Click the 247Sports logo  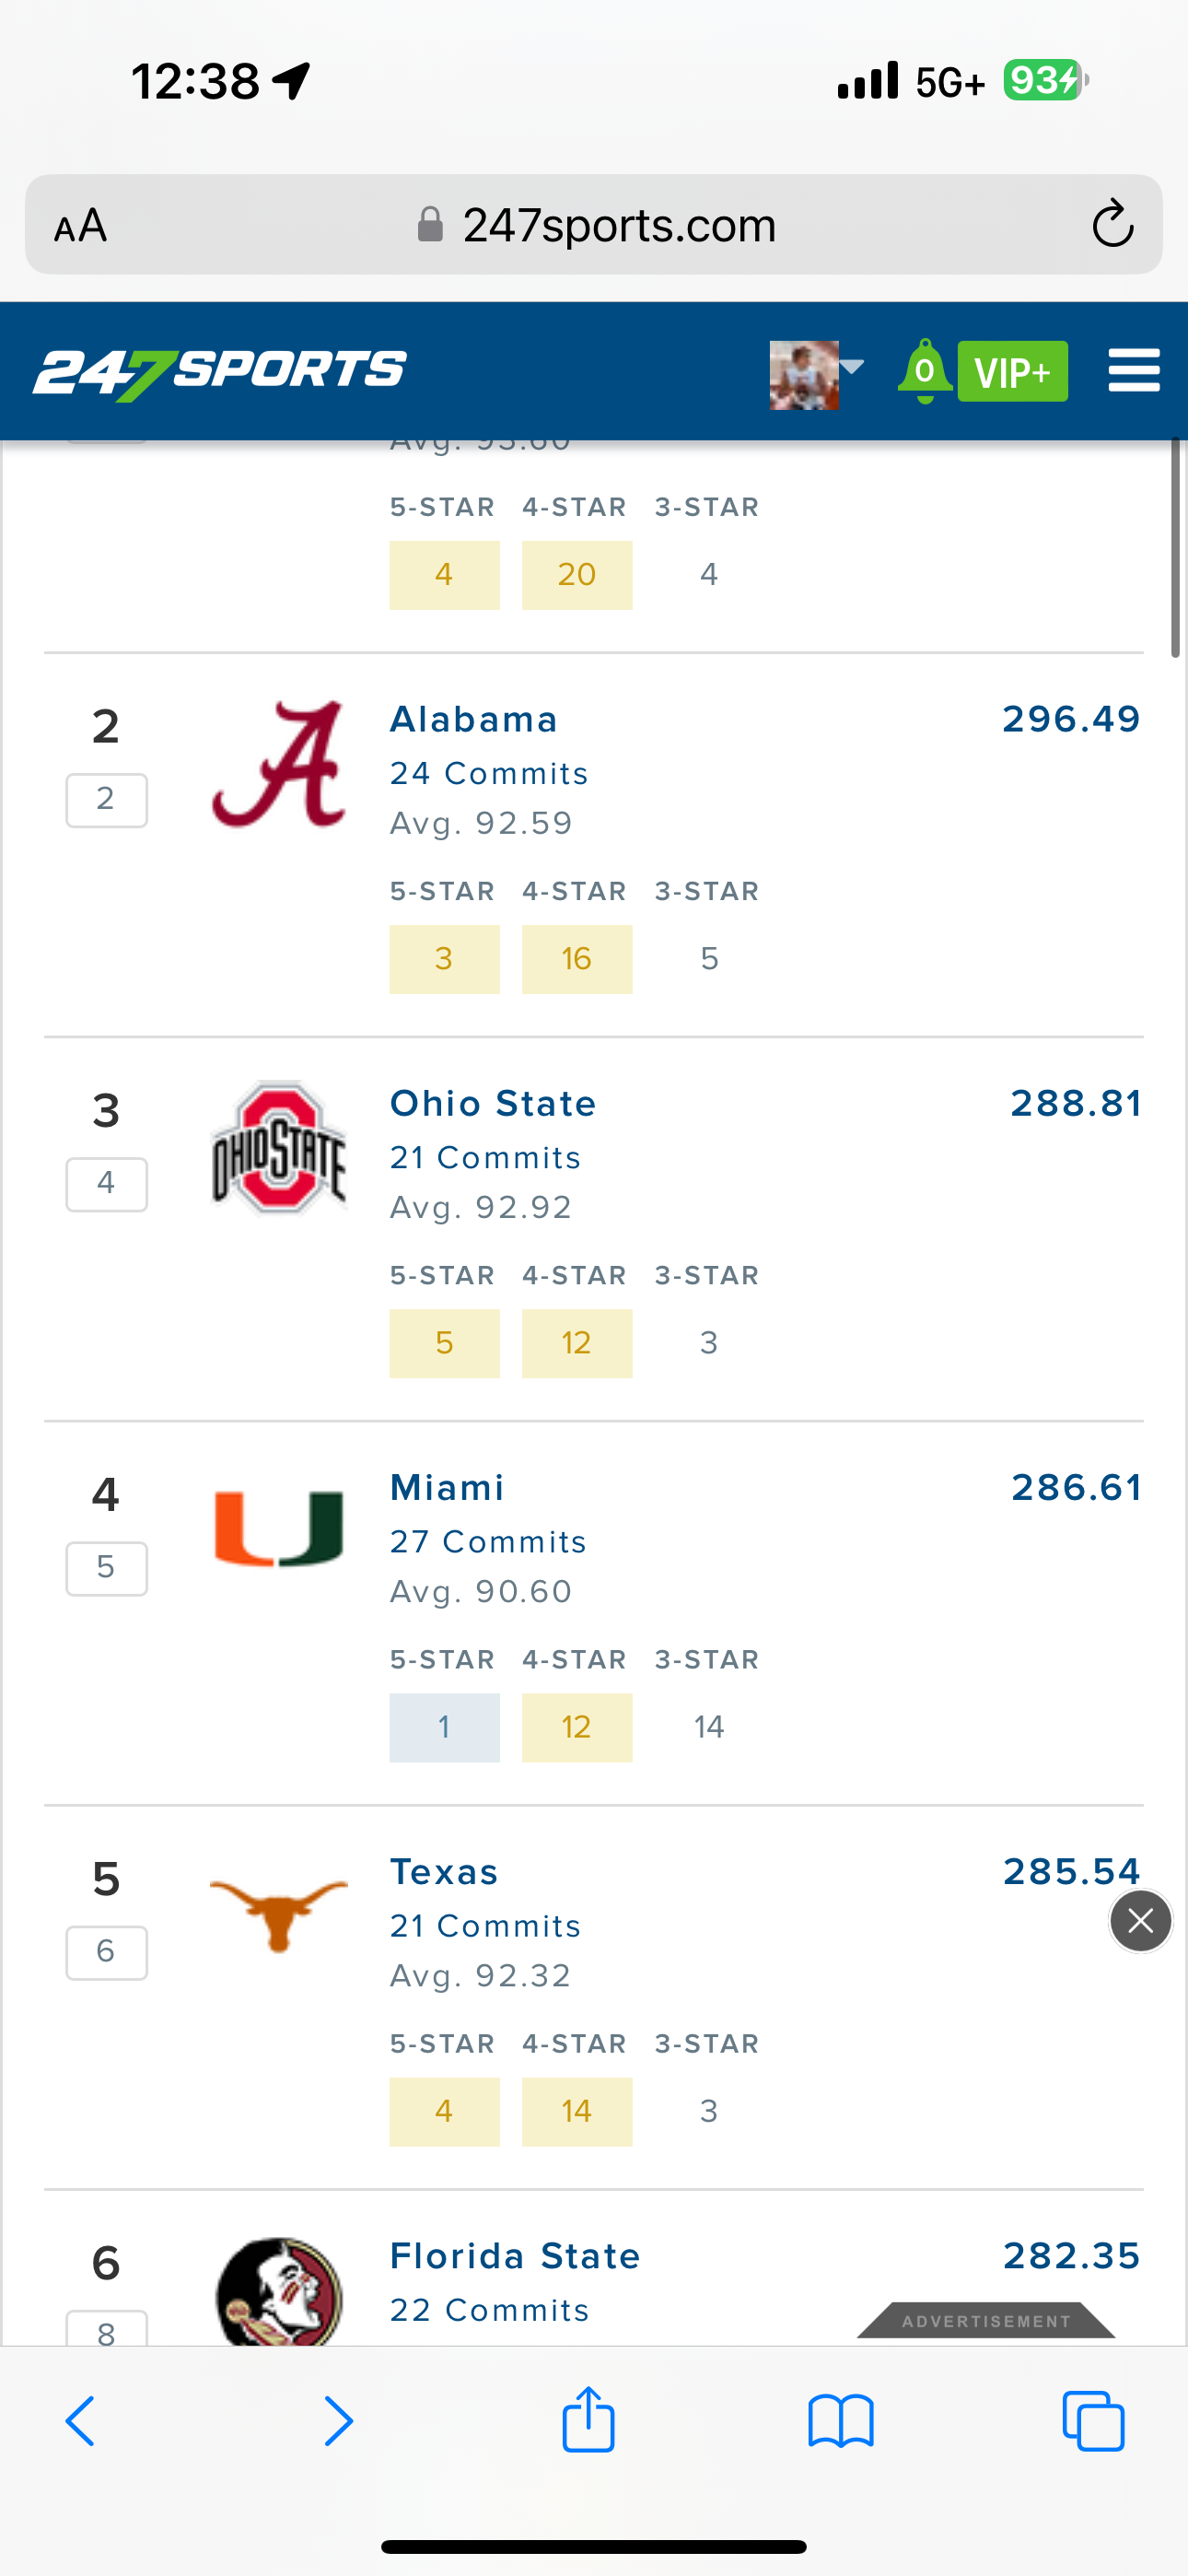point(220,372)
